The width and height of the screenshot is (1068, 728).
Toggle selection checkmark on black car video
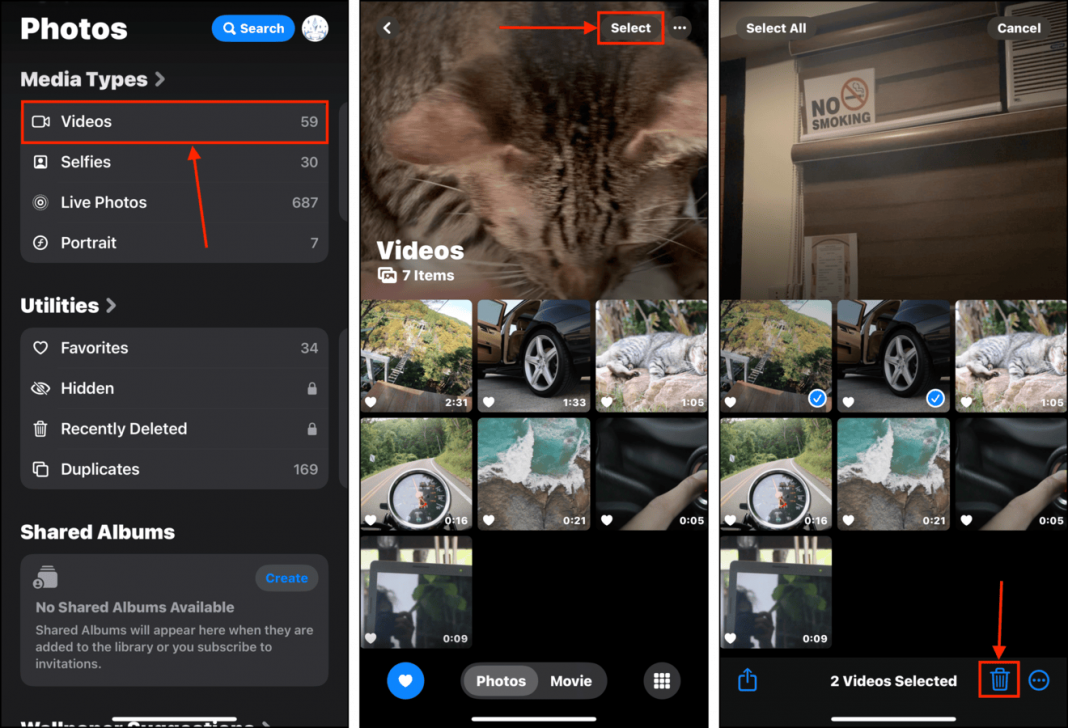pos(936,398)
